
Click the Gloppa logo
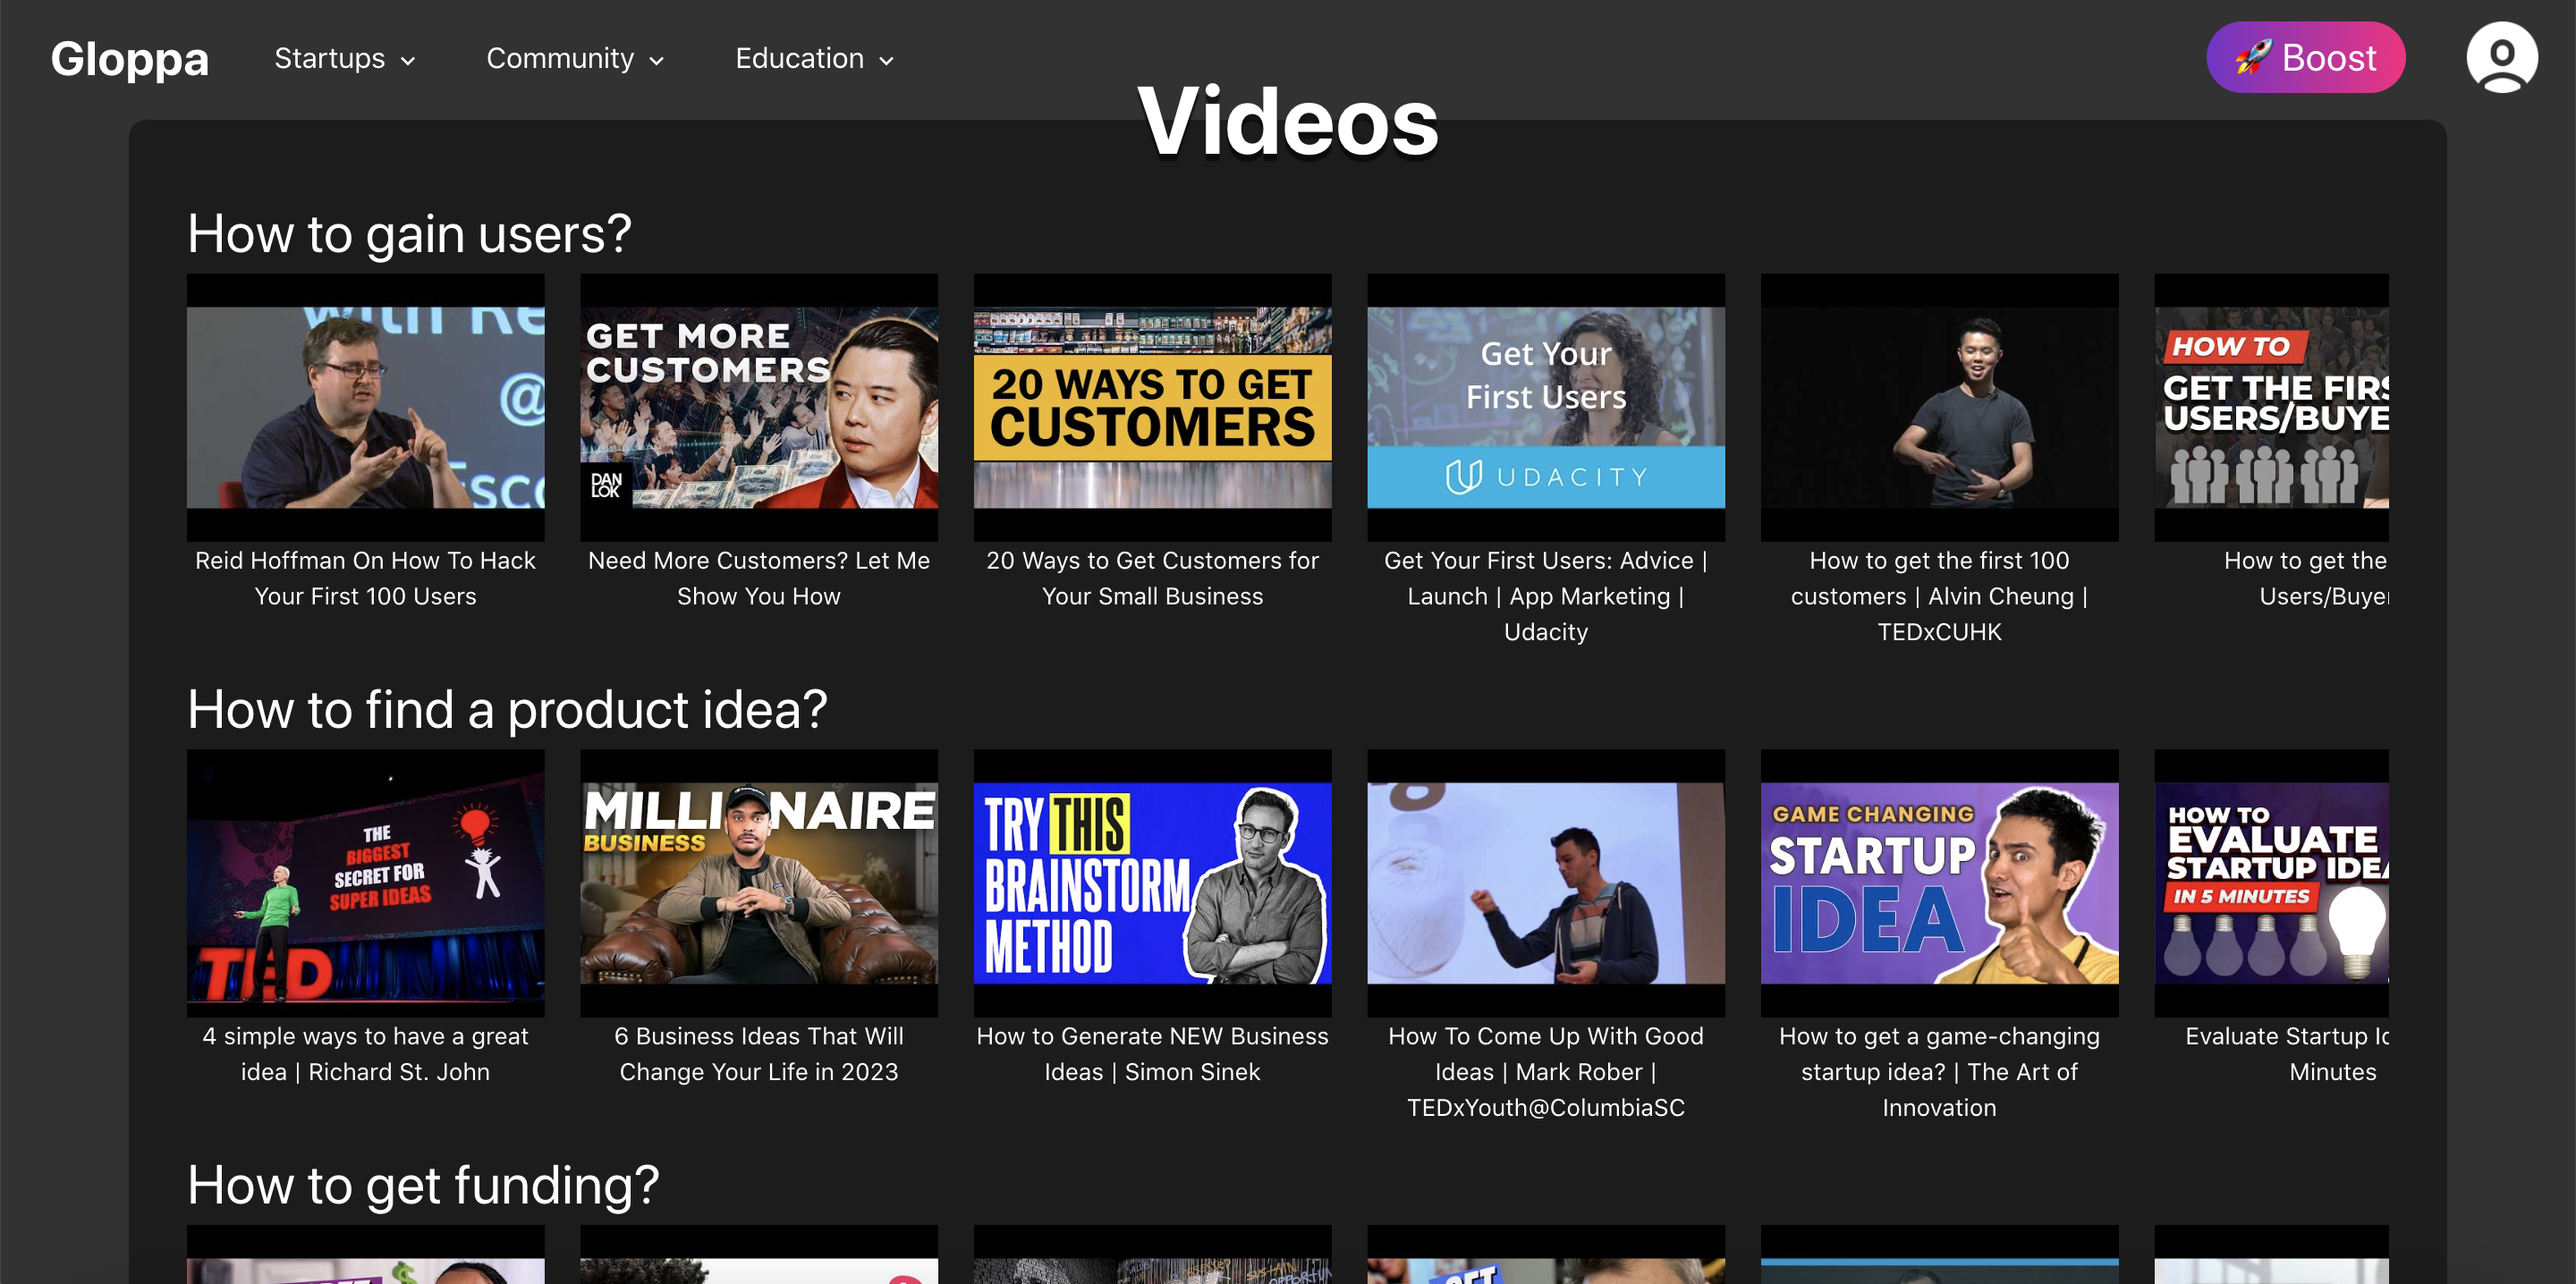point(130,59)
